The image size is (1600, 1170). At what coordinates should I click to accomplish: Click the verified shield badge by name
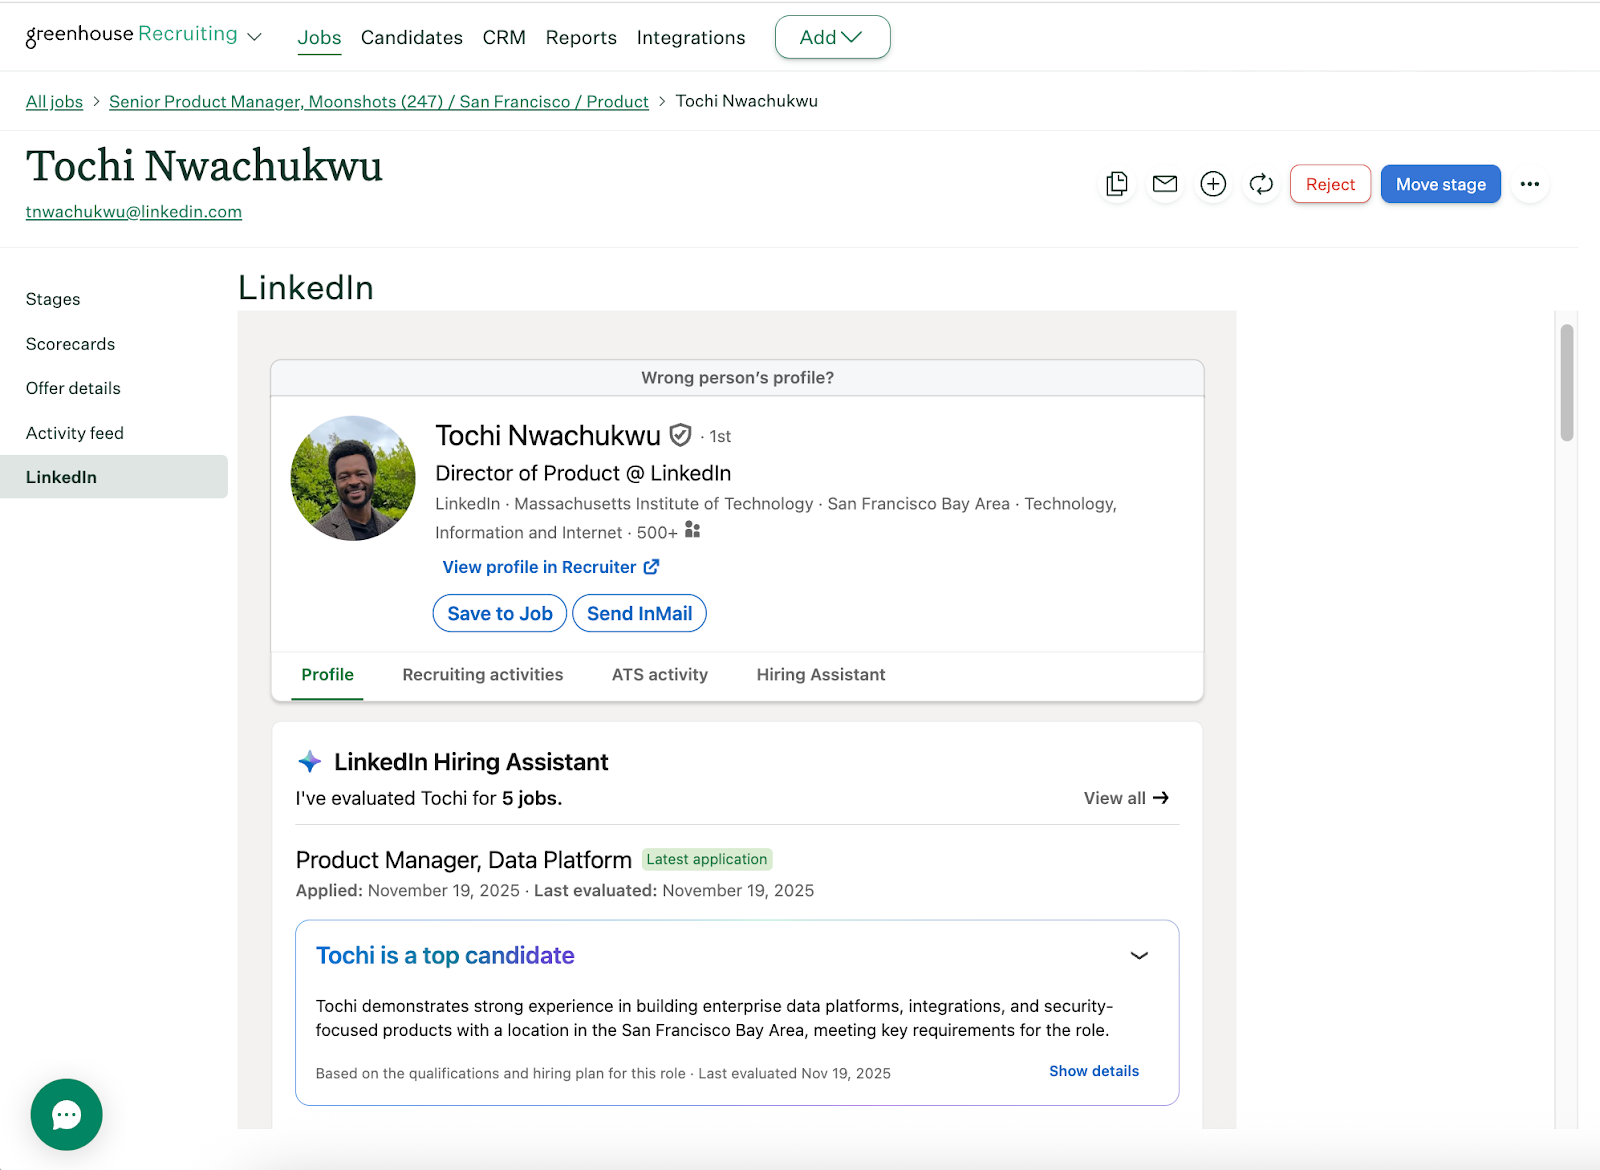click(x=681, y=435)
